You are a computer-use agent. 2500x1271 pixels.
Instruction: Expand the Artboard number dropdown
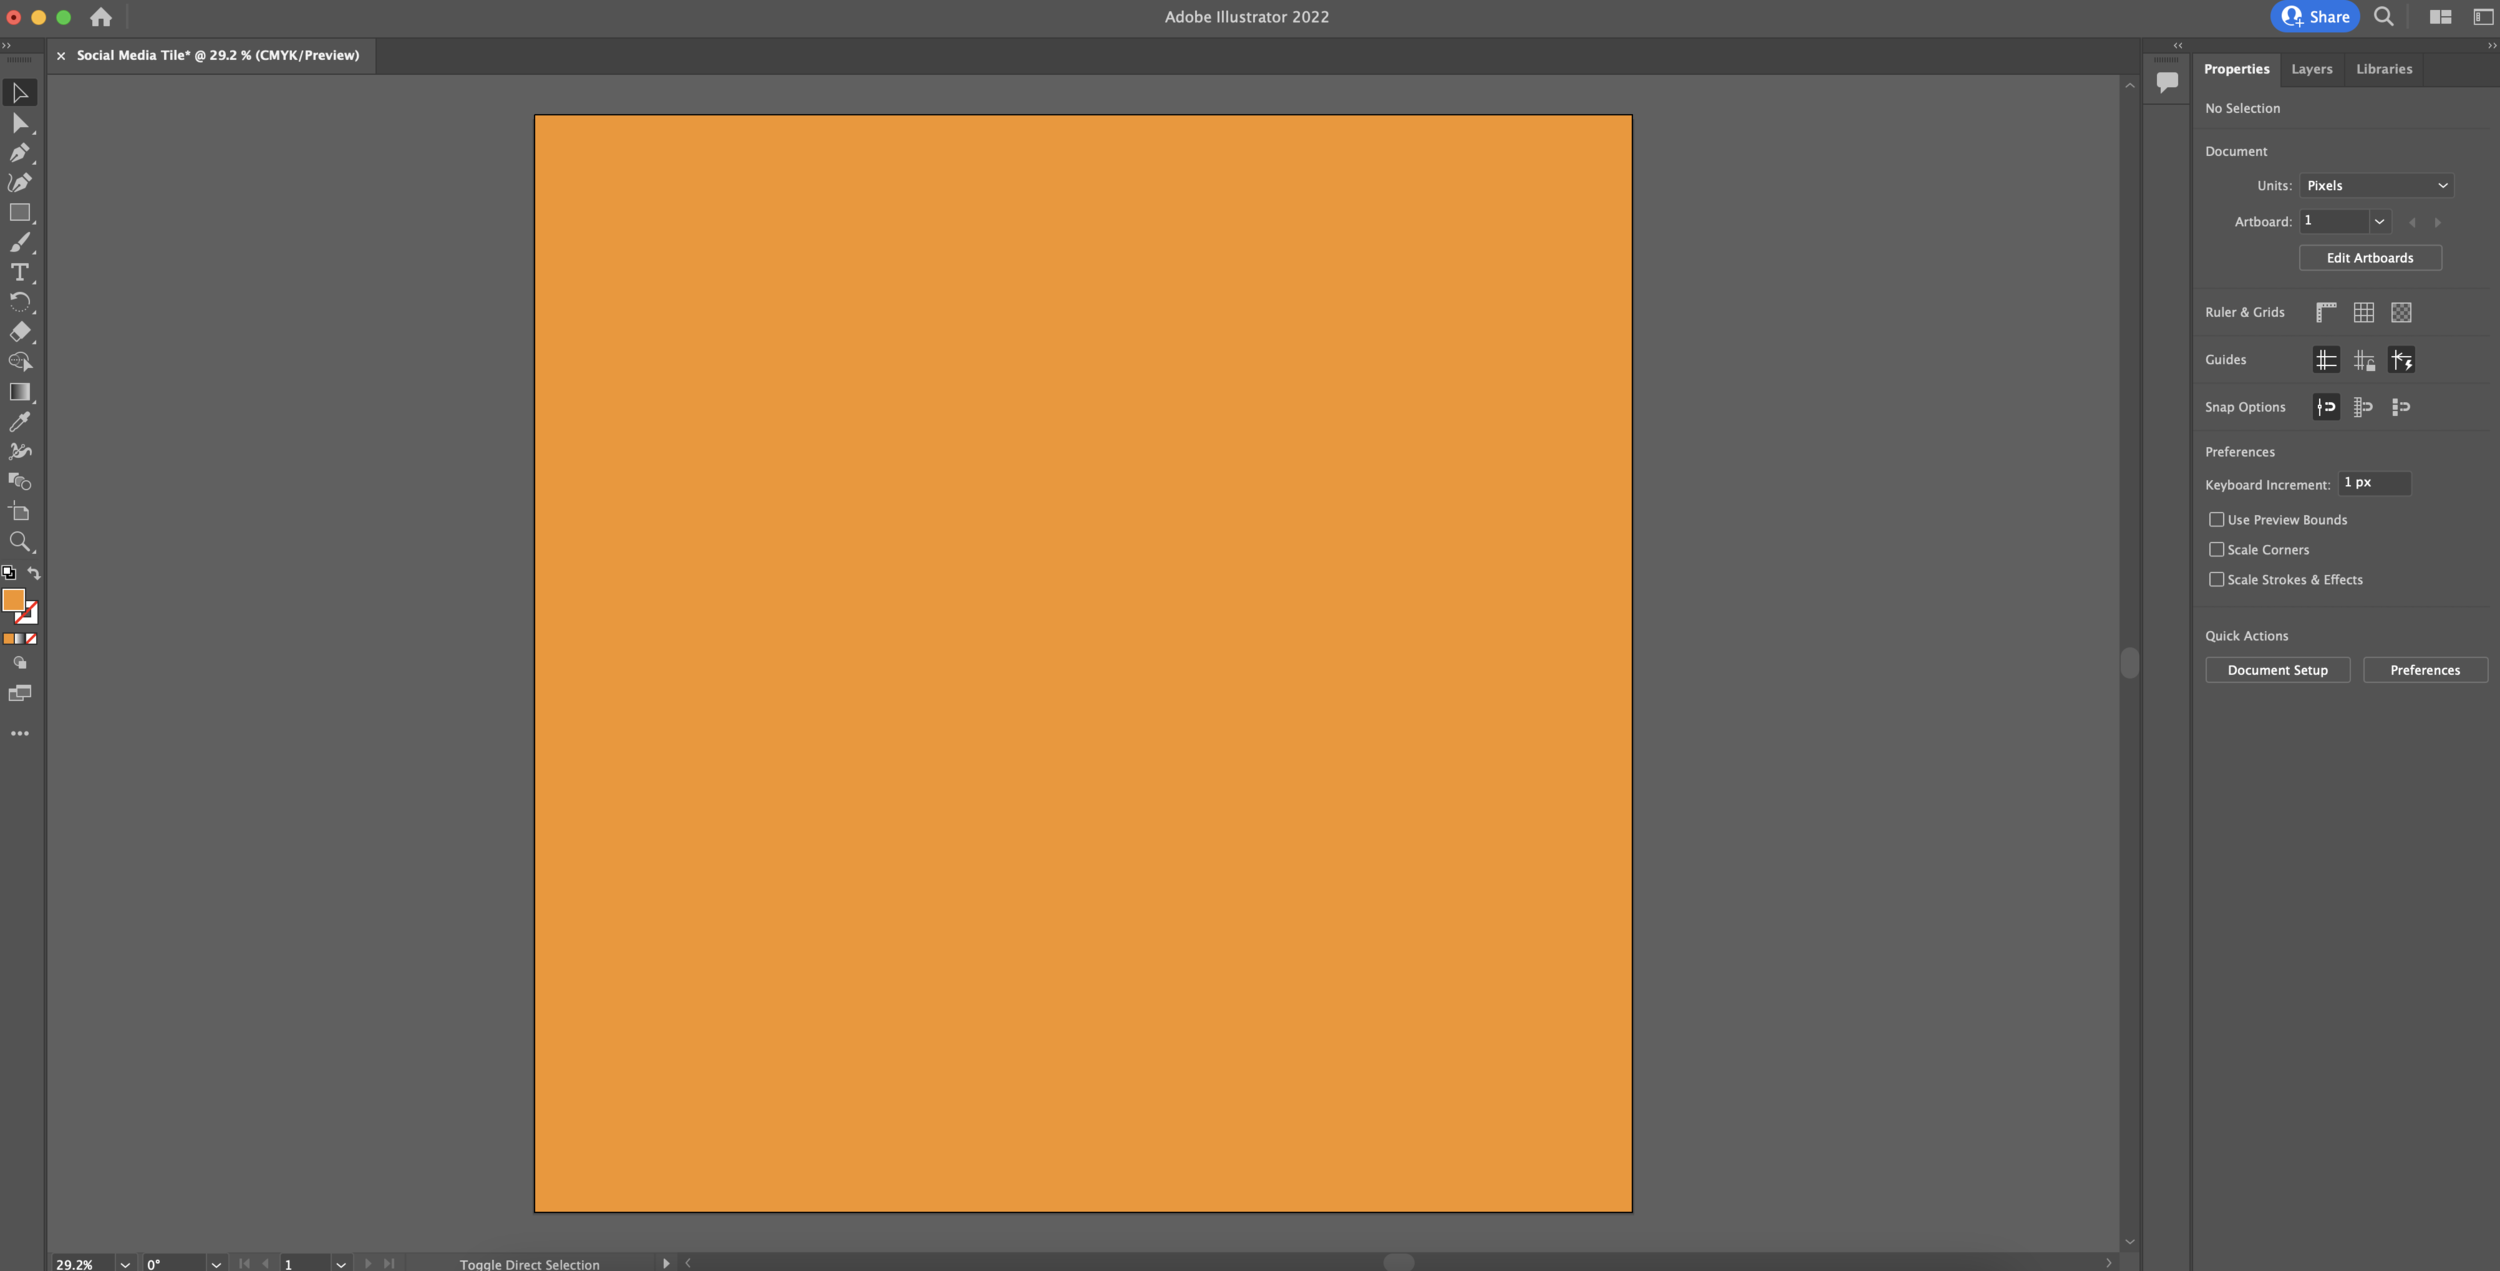[2379, 222]
